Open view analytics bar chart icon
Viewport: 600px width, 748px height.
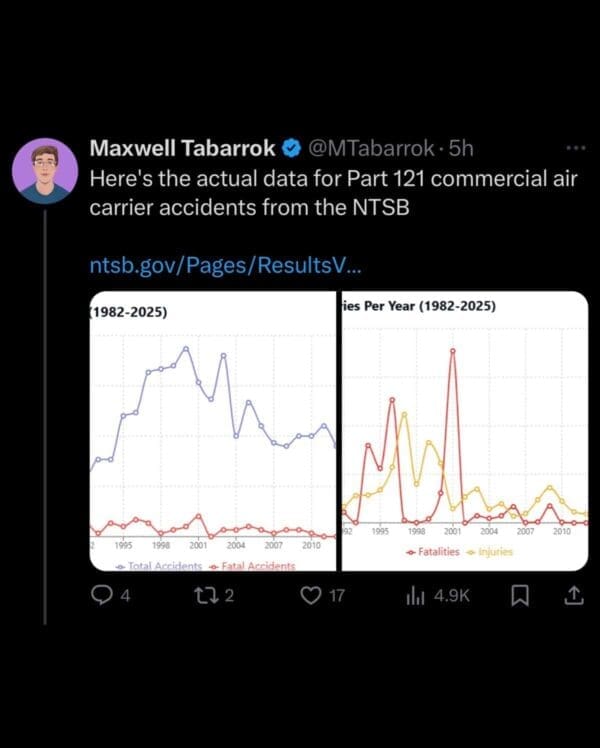click(x=415, y=596)
